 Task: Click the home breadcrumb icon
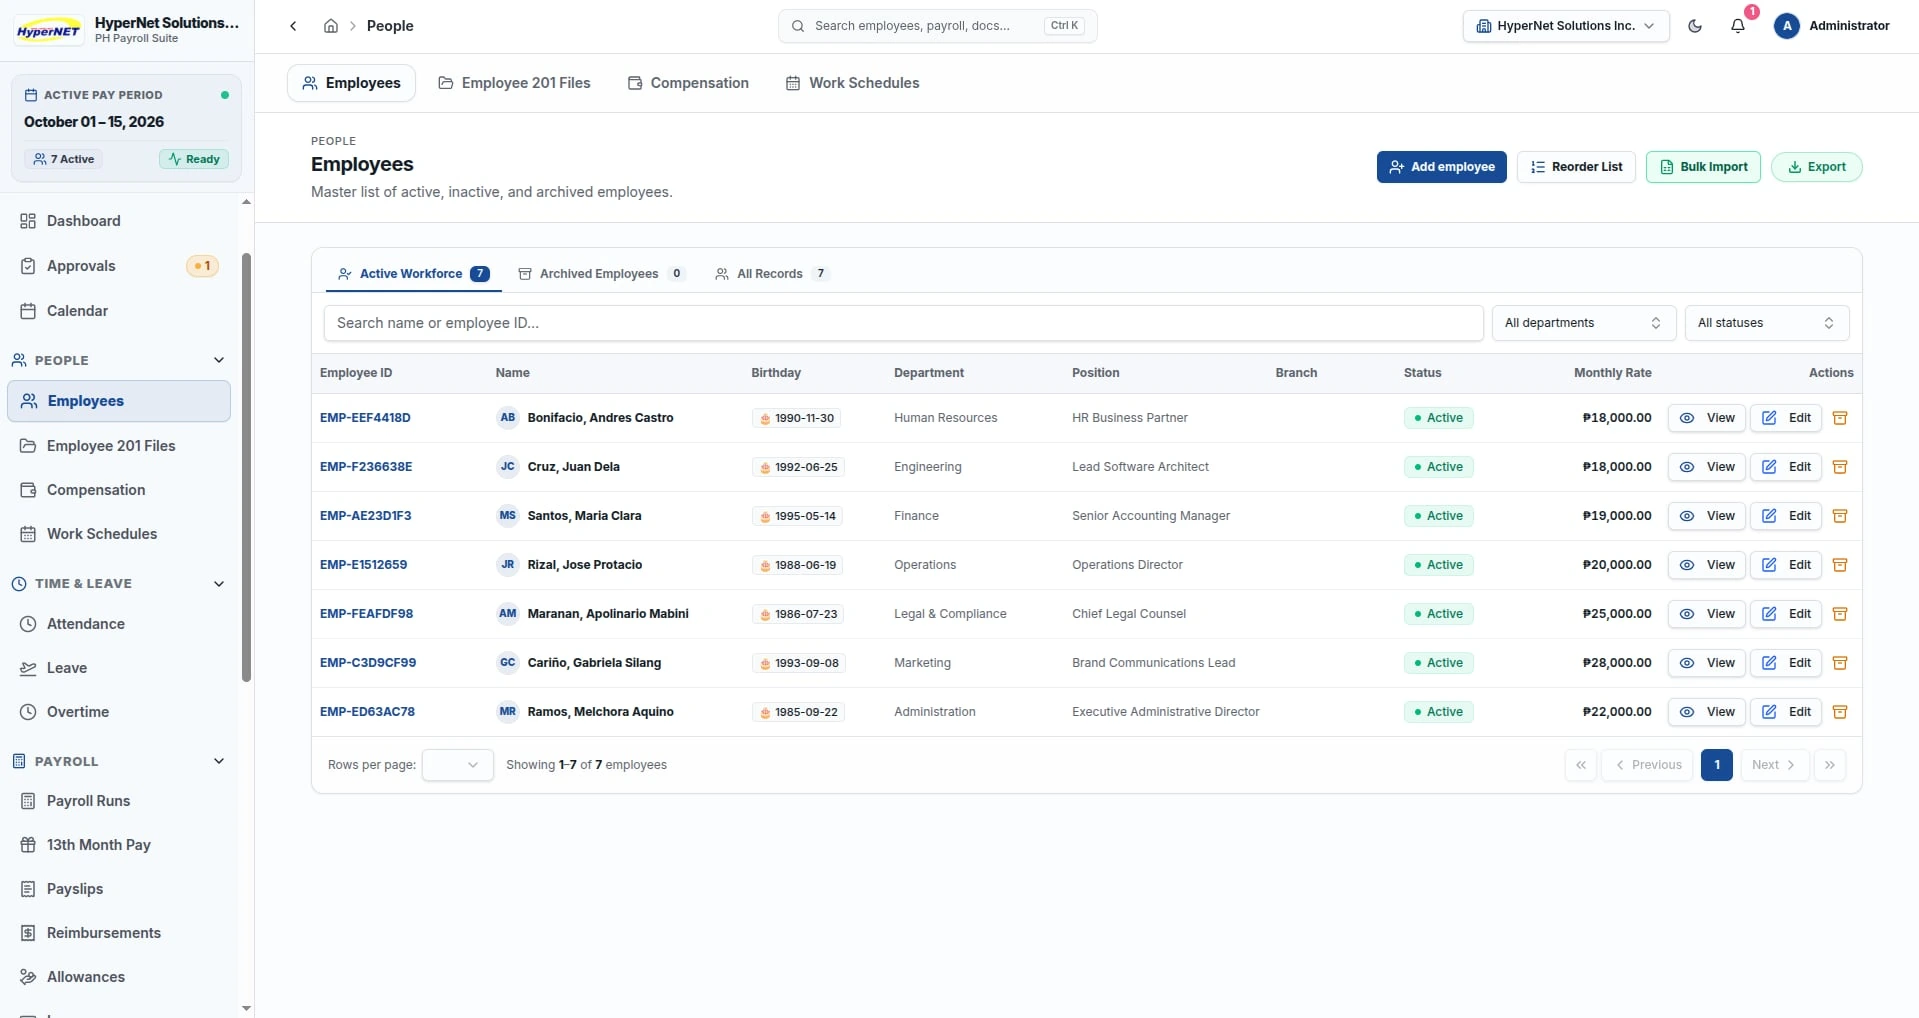pos(331,26)
